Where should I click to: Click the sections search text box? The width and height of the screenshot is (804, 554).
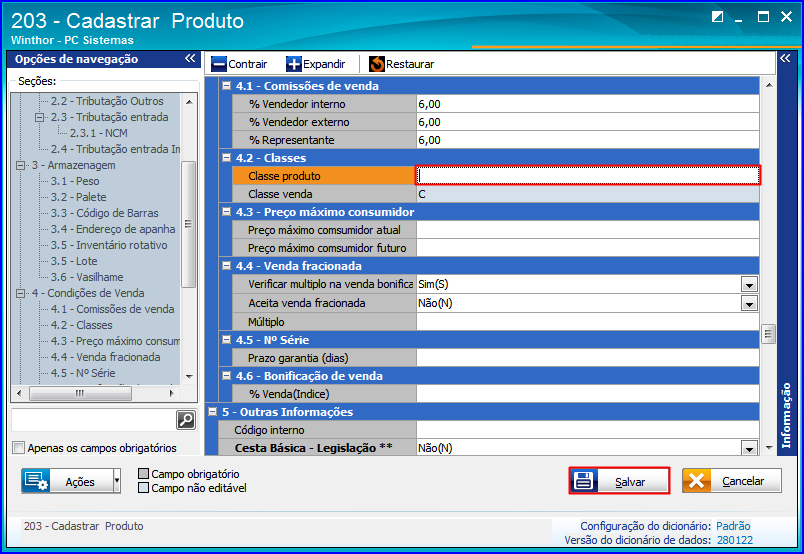click(x=93, y=420)
